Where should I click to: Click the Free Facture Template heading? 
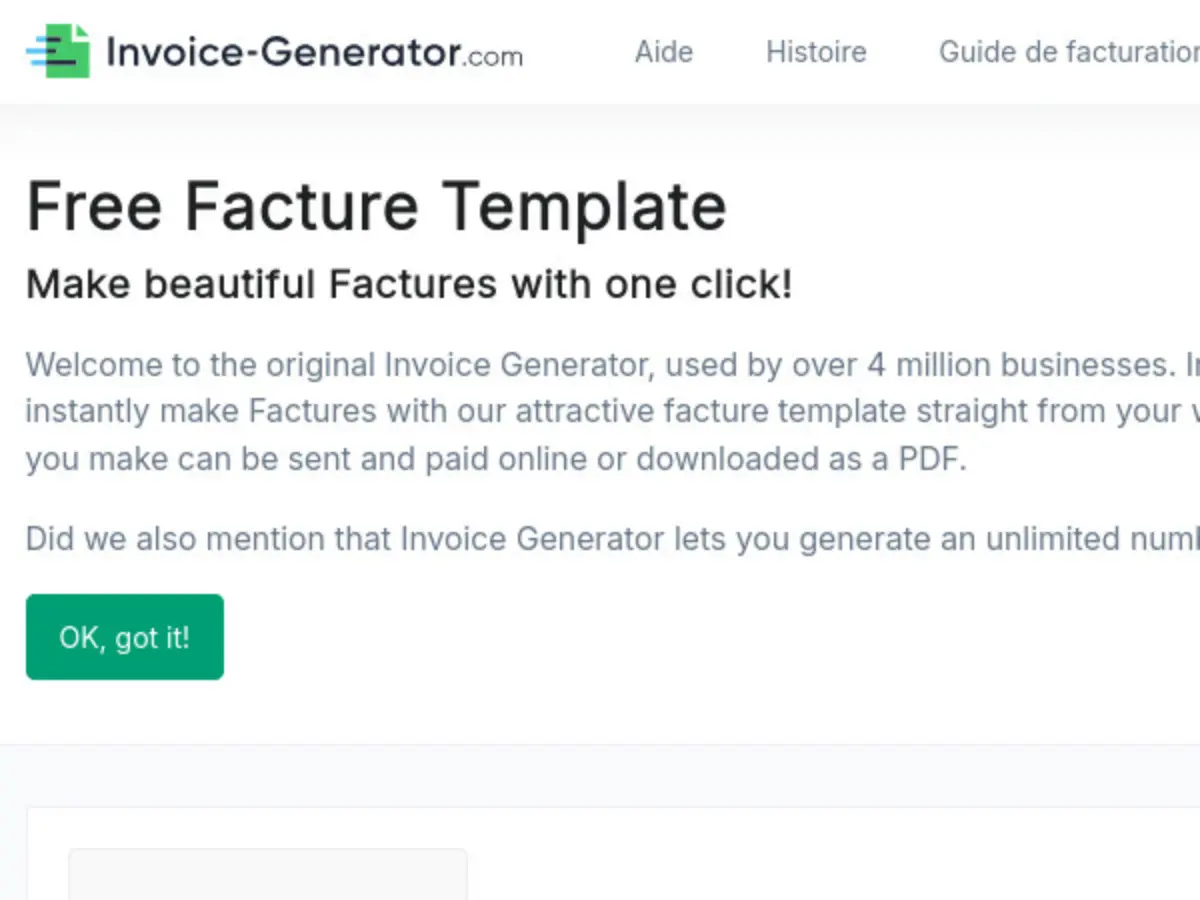click(377, 206)
